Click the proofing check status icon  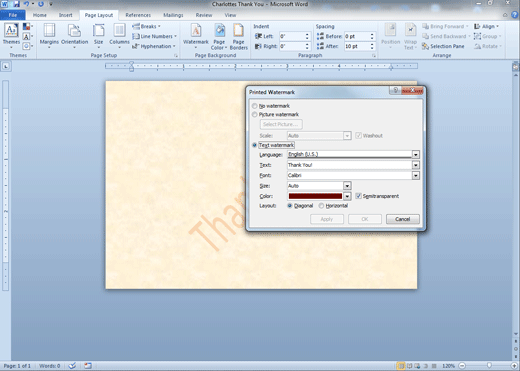pos(72,366)
